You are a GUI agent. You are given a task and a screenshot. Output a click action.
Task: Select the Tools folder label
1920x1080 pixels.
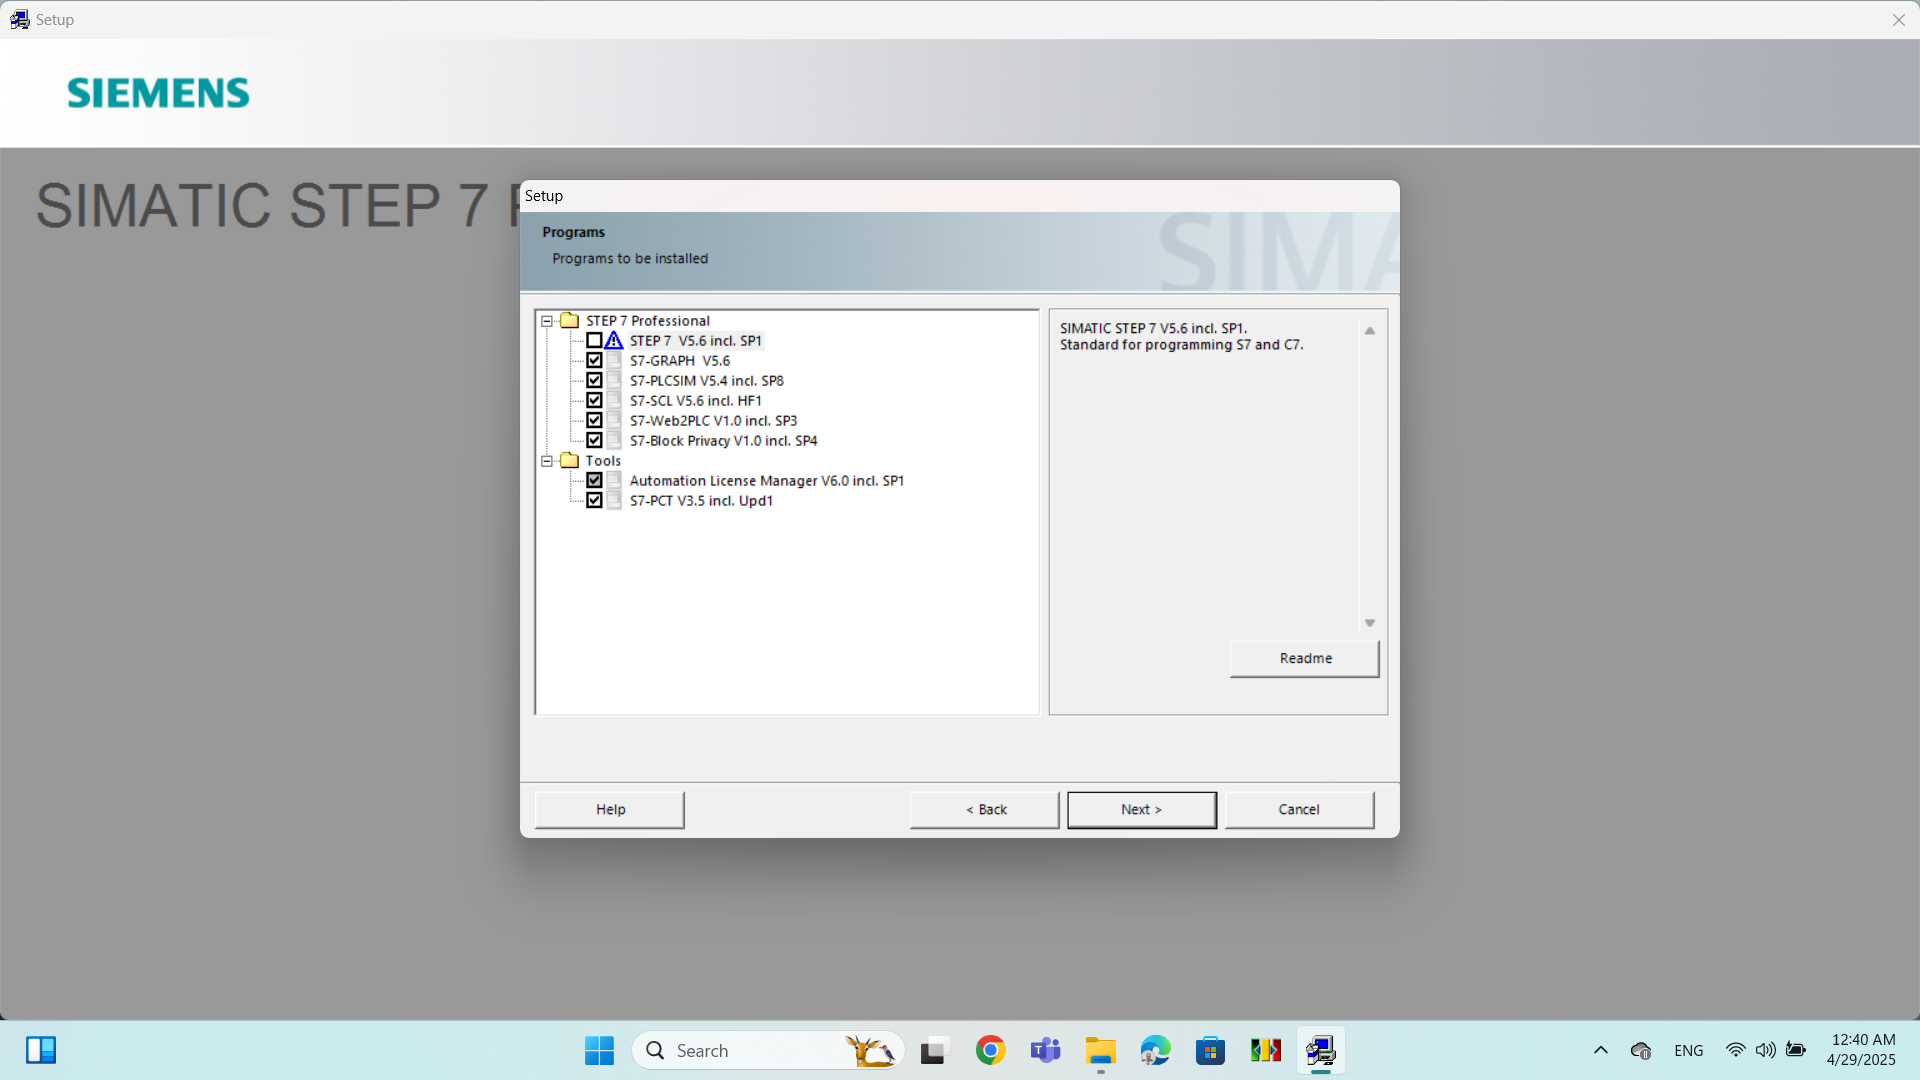click(x=603, y=461)
